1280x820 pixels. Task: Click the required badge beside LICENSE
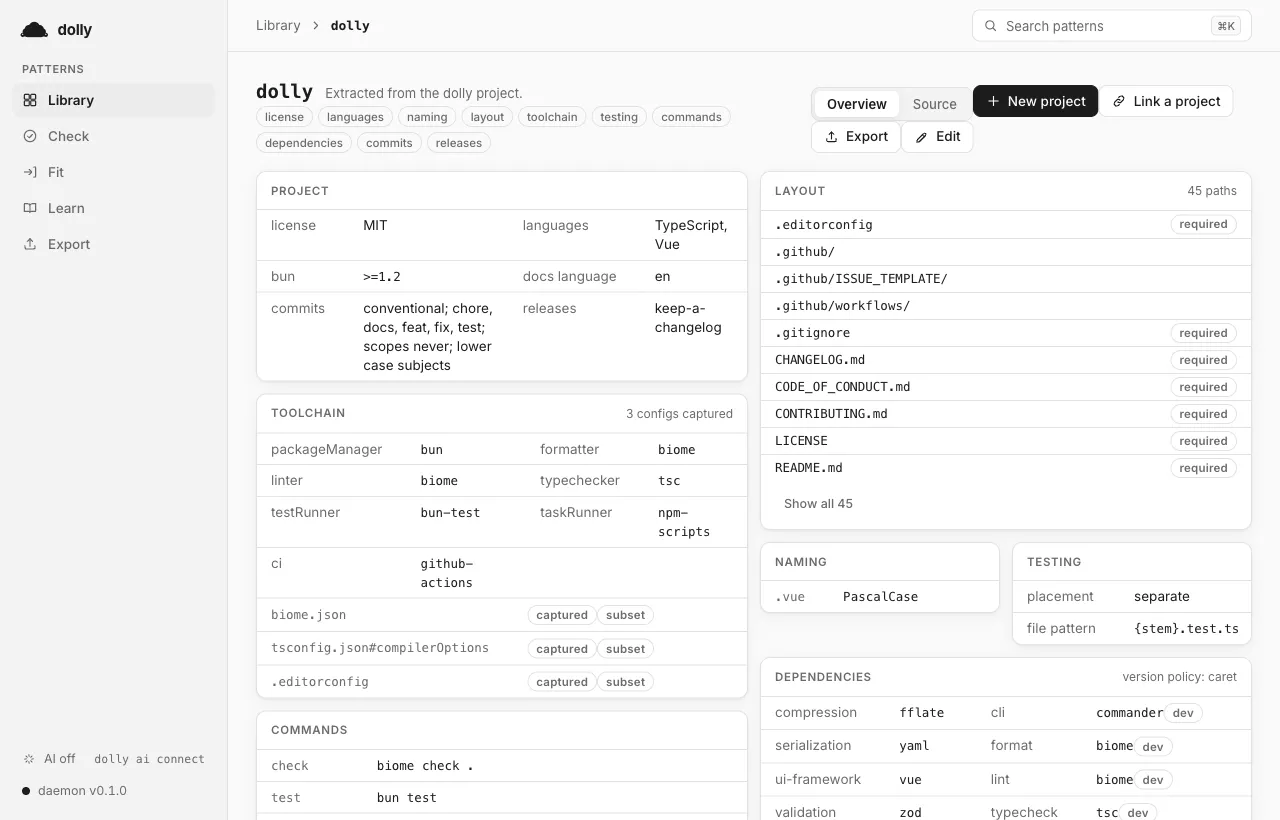pos(1203,441)
